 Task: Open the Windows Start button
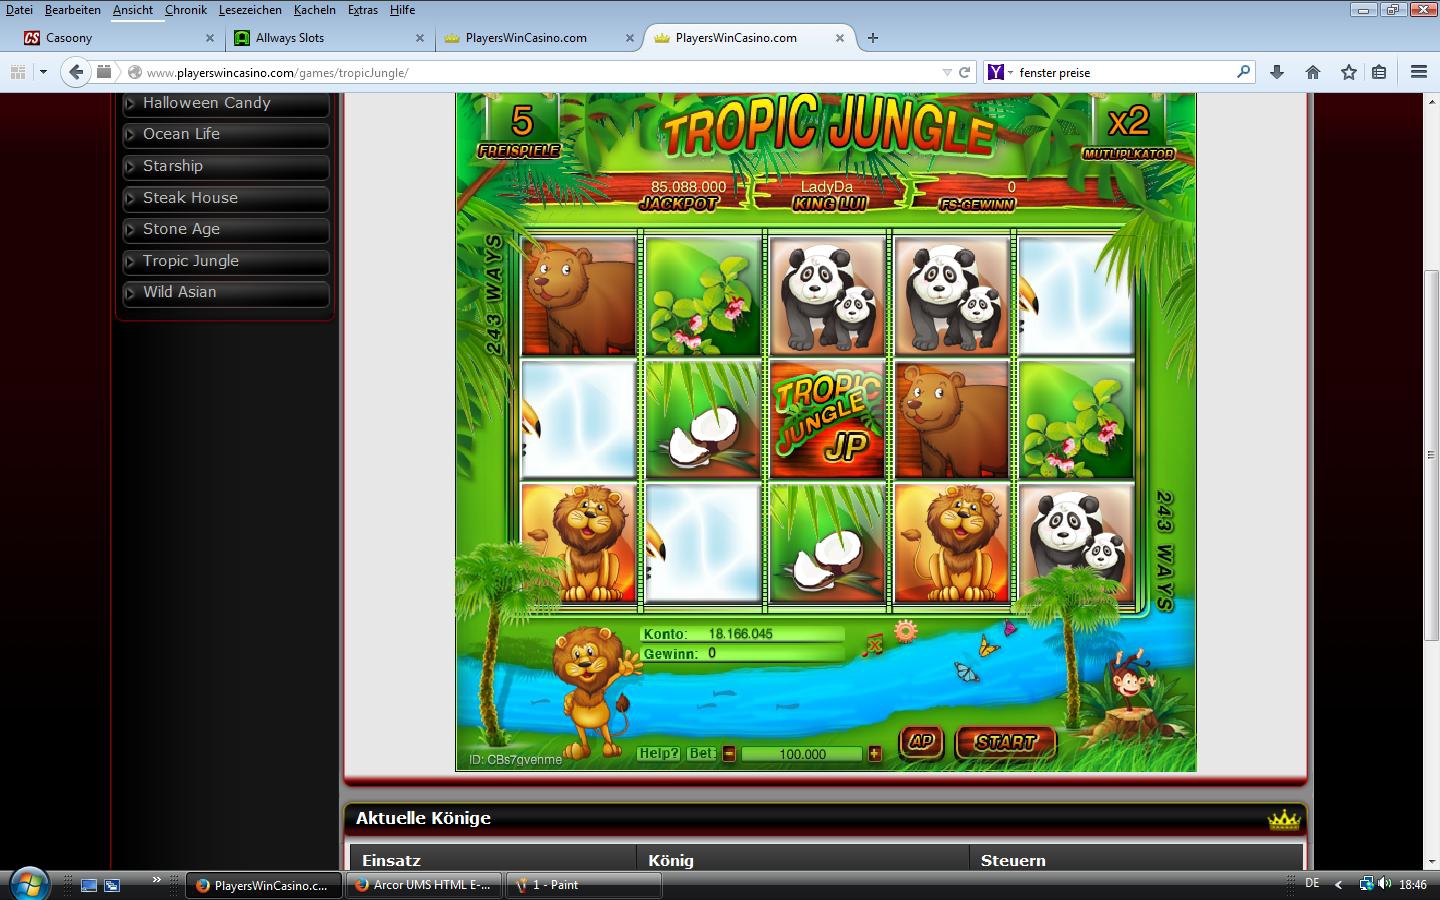pyautogui.click(x=28, y=884)
